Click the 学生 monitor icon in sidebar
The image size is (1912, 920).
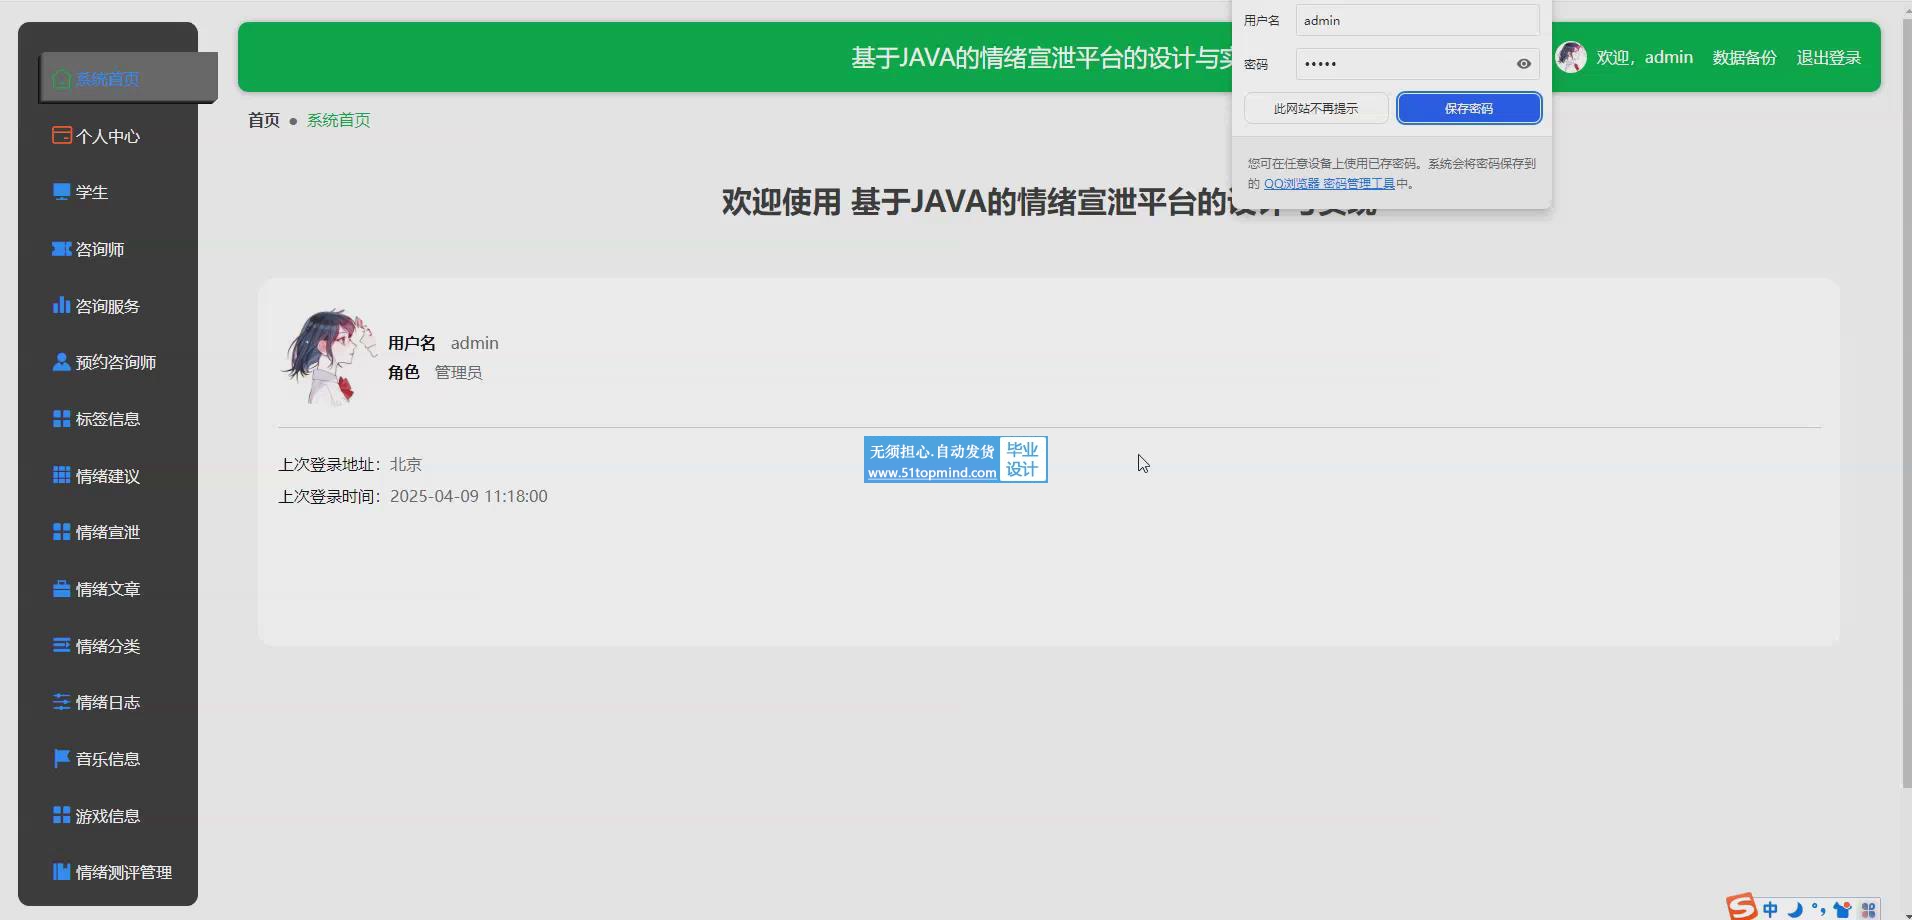click(x=61, y=192)
